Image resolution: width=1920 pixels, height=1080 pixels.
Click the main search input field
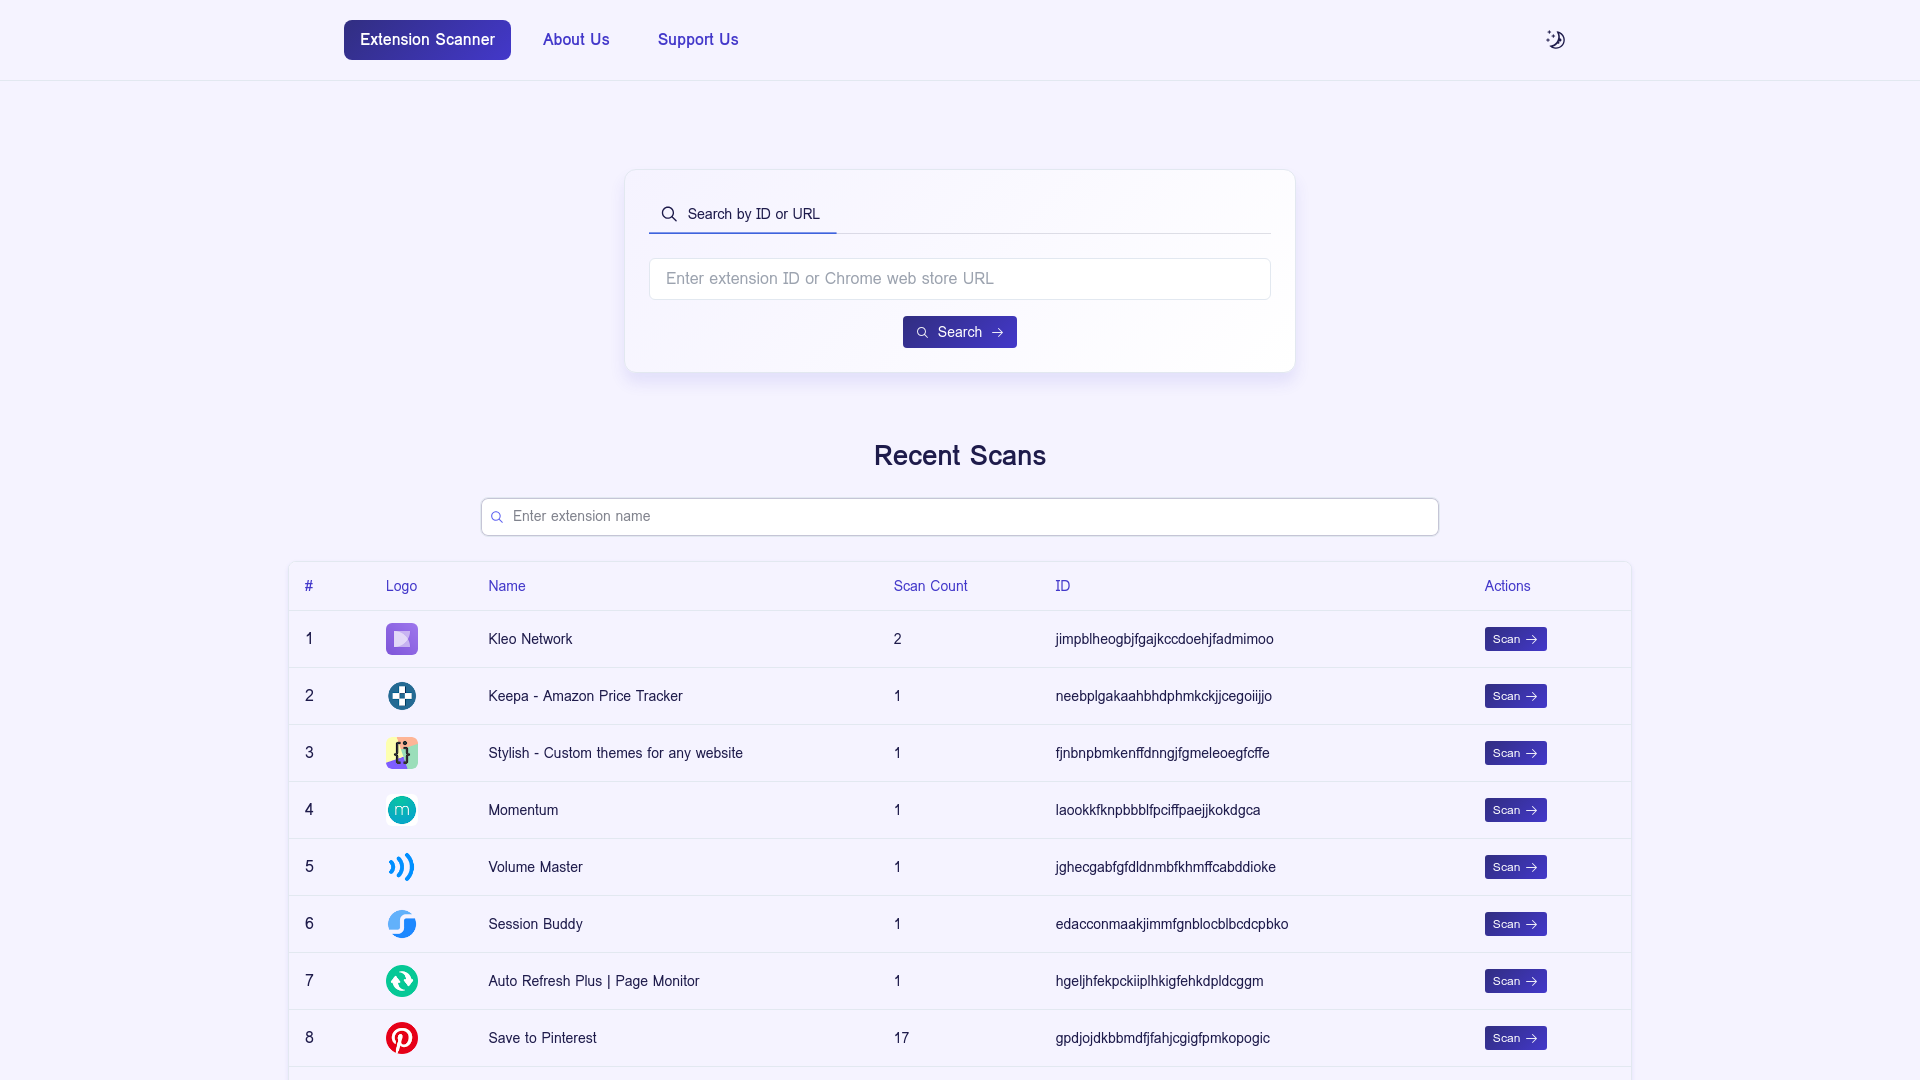tap(960, 278)
